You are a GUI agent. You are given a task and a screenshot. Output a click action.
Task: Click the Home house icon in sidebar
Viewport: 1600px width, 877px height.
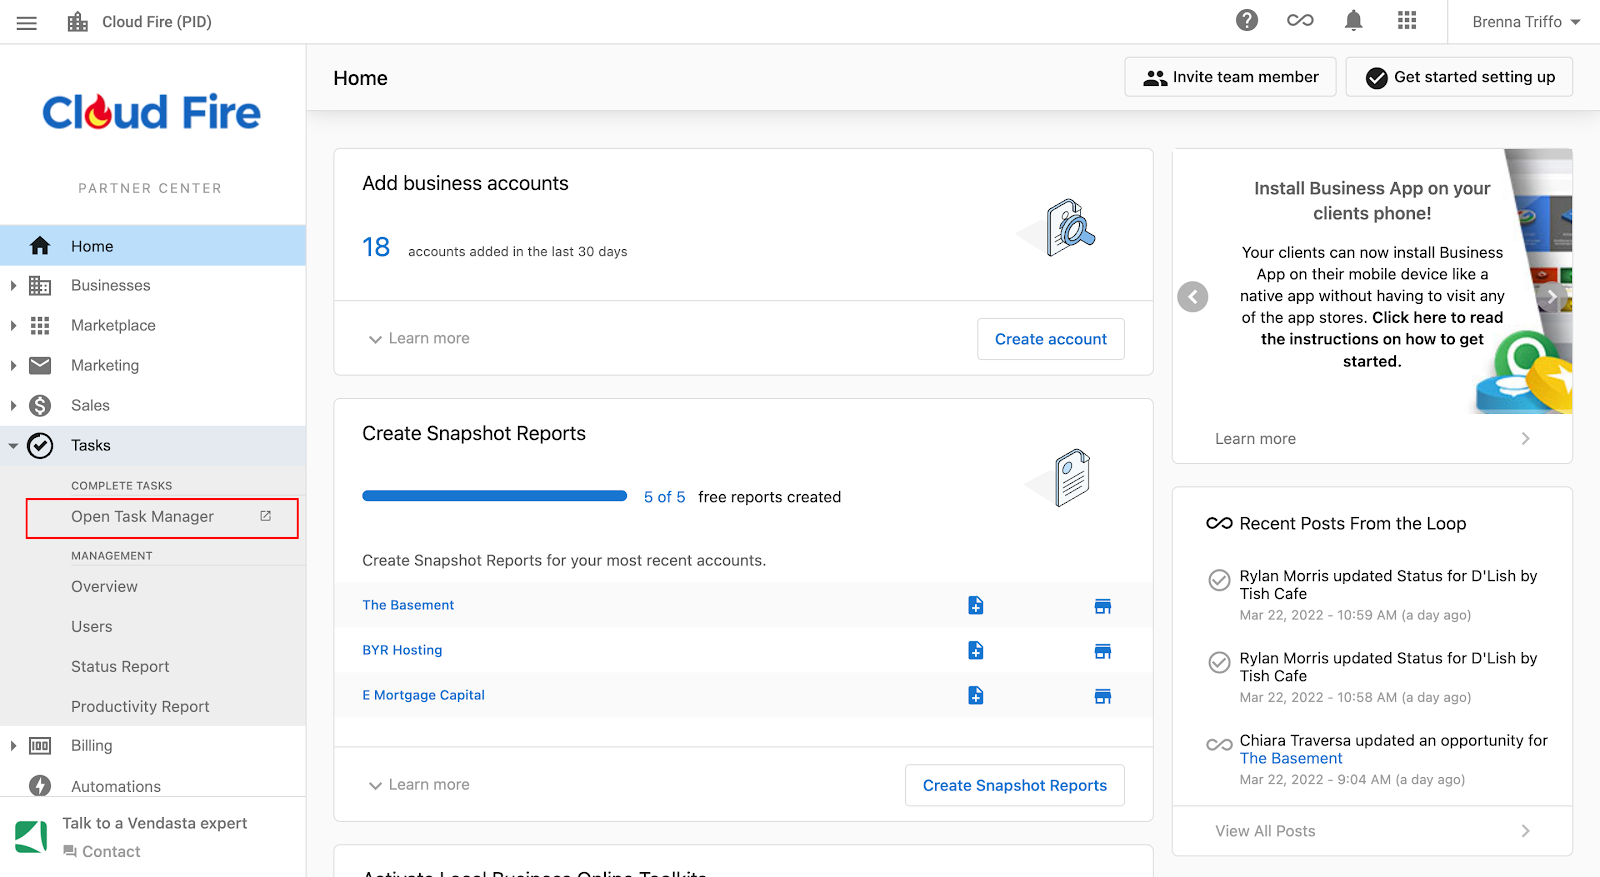coord(40,246)
